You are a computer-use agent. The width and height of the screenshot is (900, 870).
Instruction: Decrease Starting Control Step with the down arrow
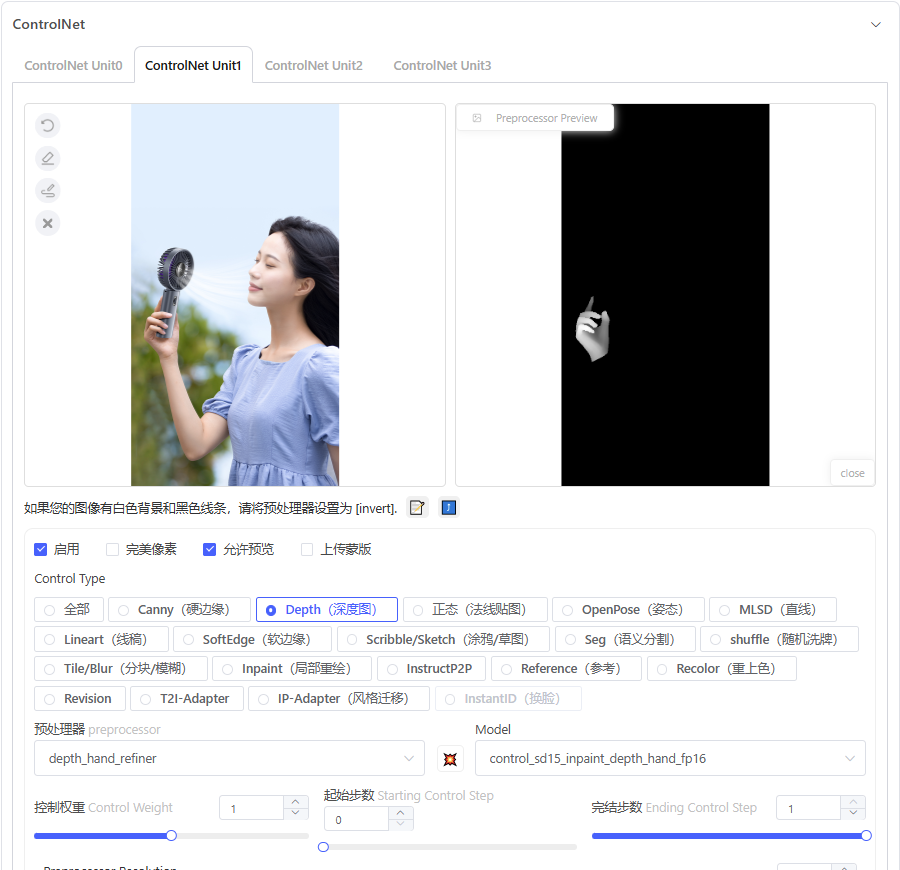pyautogui.click(x=401, y=824)
